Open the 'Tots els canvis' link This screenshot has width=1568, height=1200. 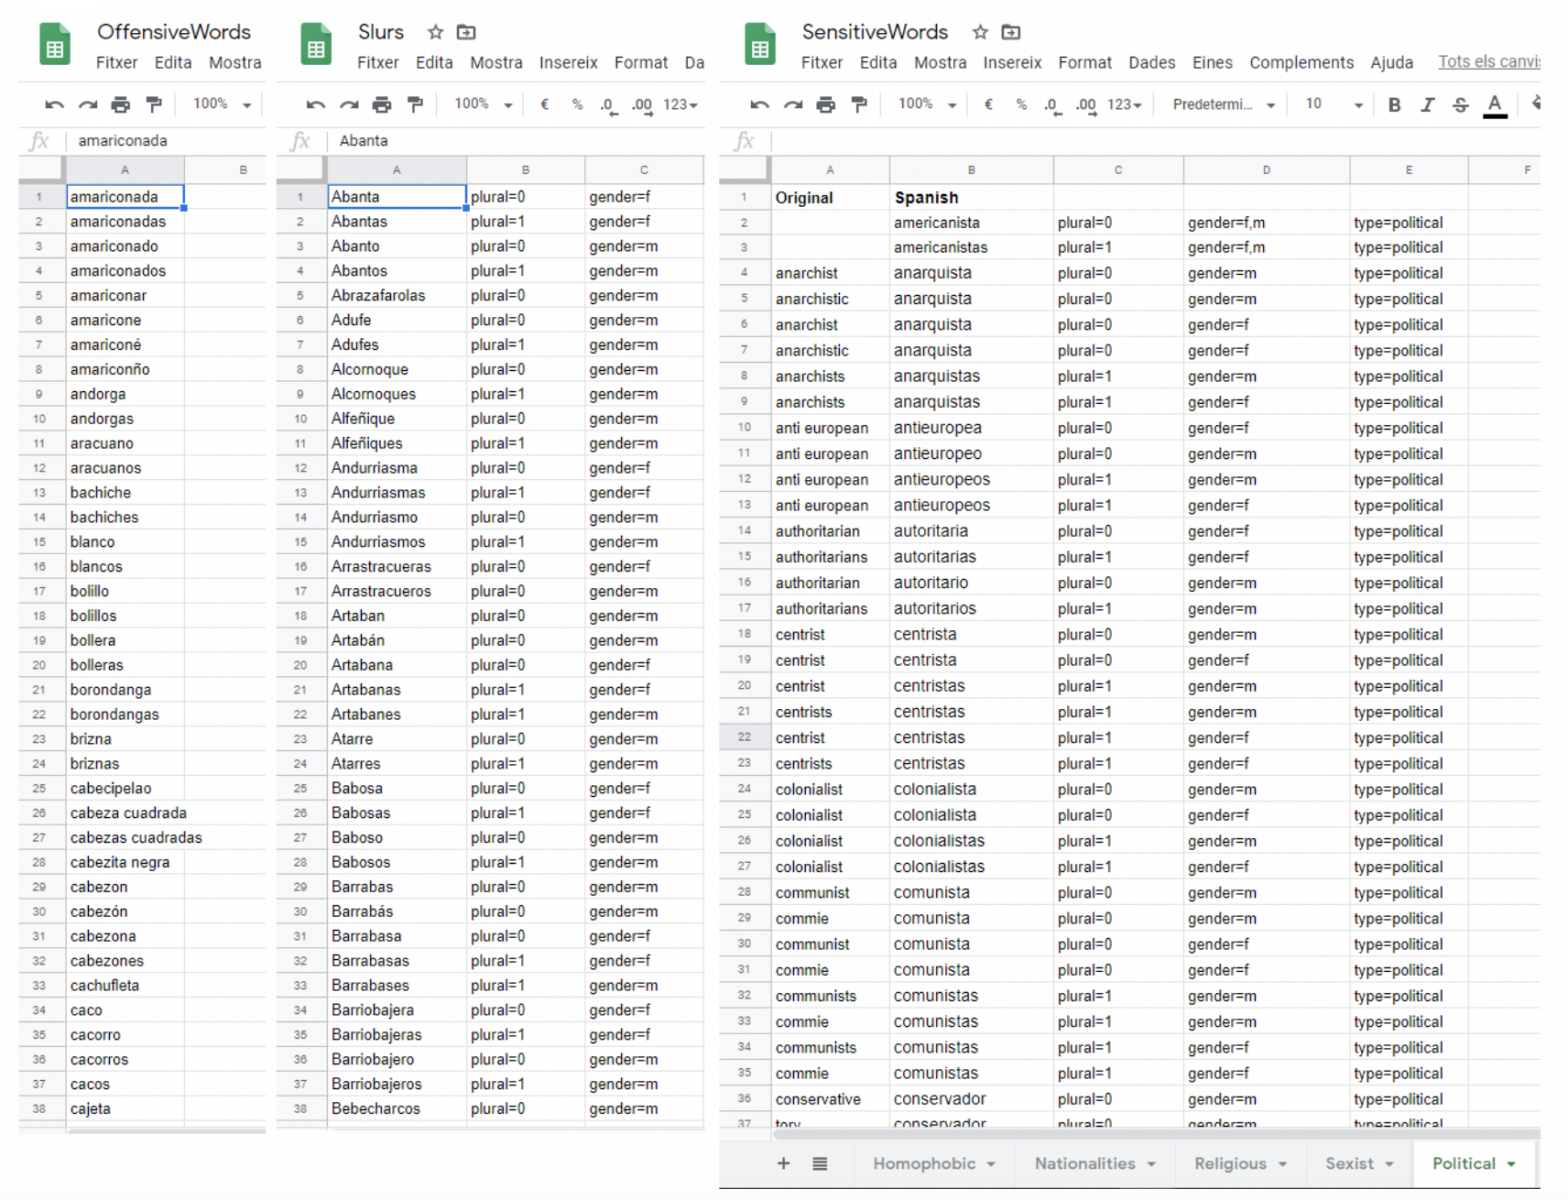(x=1489, y=62)
